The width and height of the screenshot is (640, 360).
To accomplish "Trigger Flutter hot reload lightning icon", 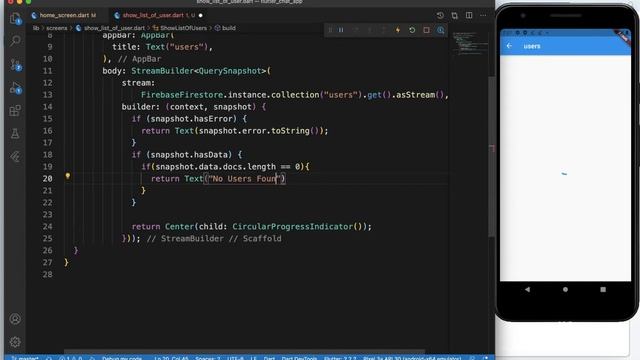I will tap(398, 30).
